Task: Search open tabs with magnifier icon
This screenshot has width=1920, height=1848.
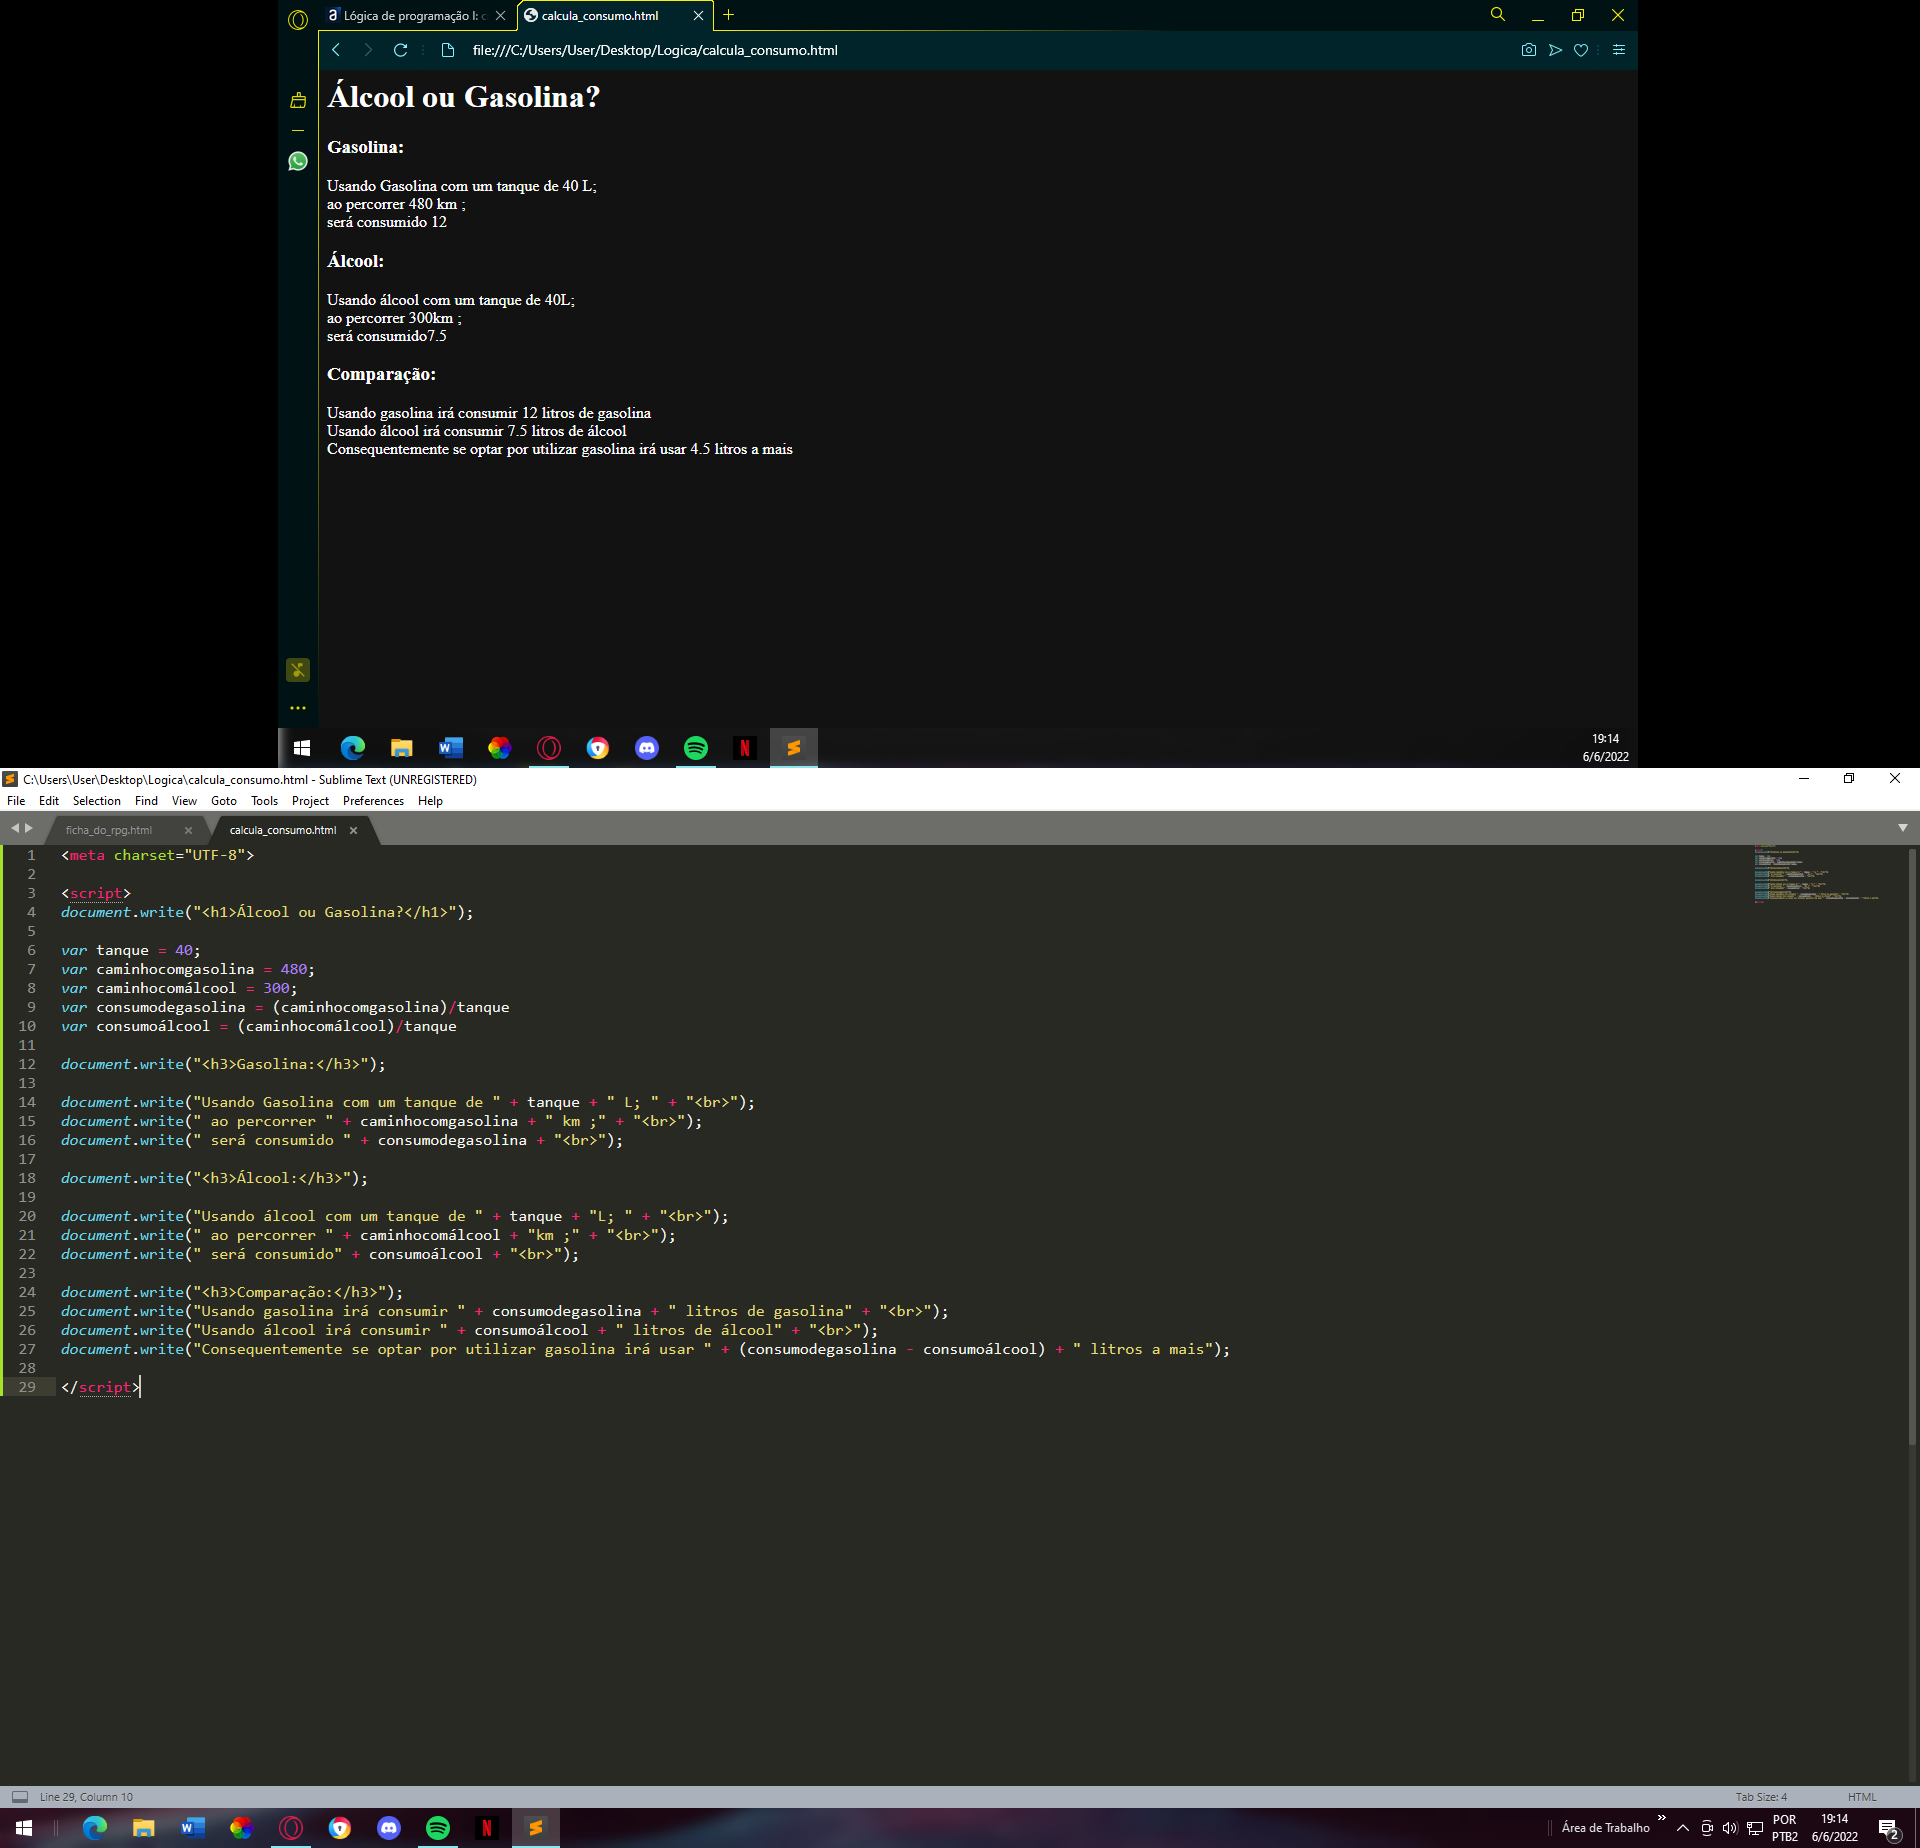Action: click(x=1498, y=15)
